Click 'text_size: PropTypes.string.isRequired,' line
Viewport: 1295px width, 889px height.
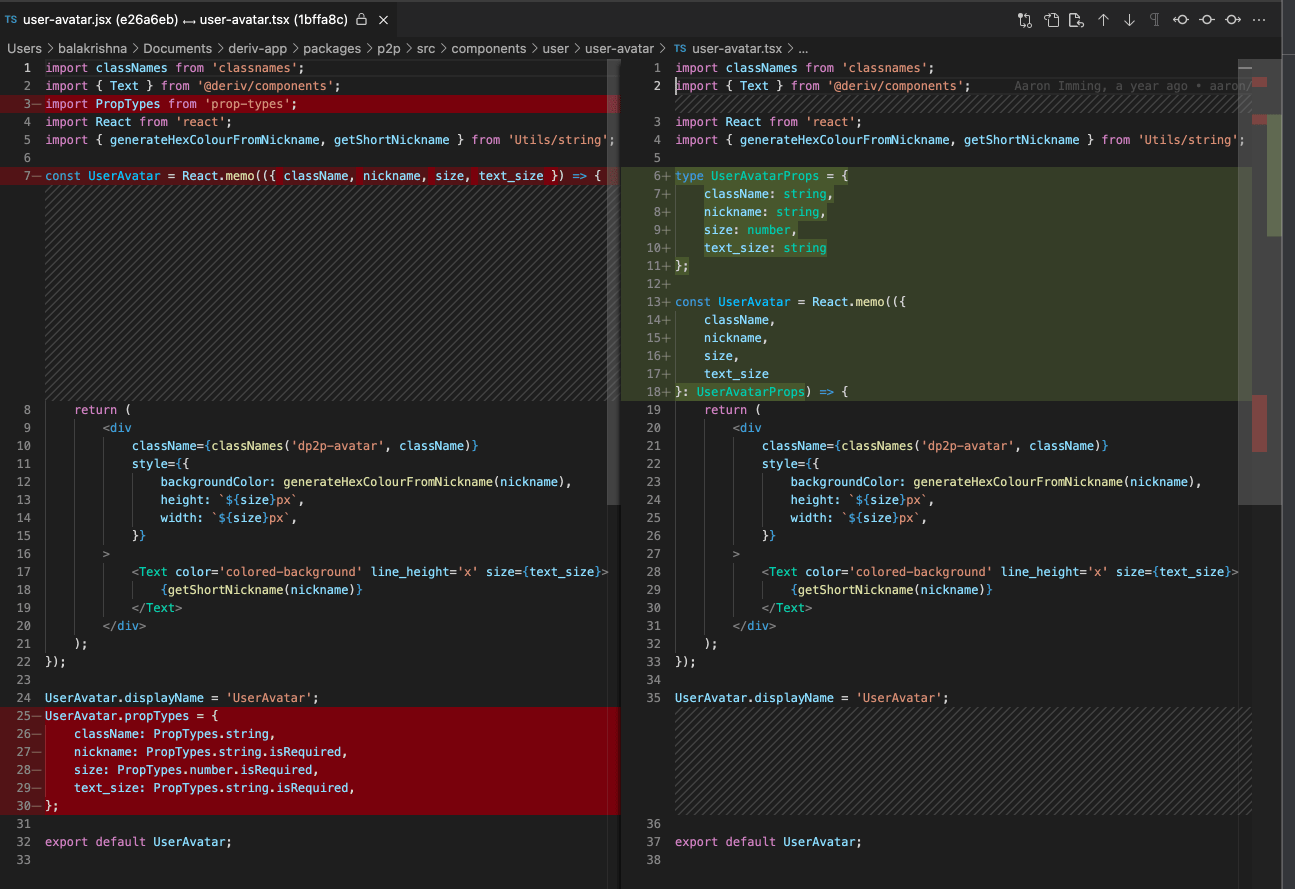click(x=214, y=788)
